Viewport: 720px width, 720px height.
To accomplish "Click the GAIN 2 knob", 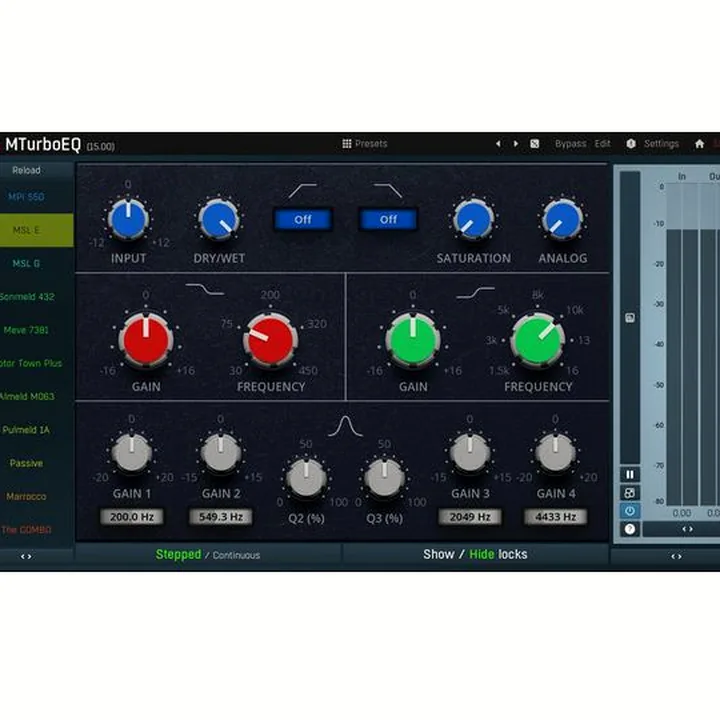I will pos(221,452).
